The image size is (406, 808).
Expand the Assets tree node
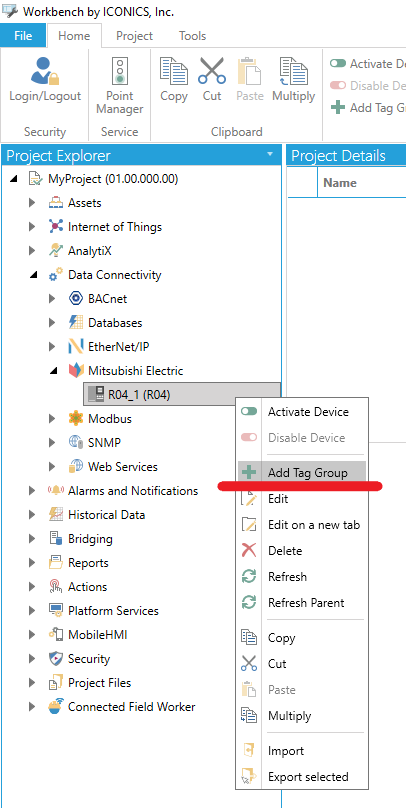[32, 203]
